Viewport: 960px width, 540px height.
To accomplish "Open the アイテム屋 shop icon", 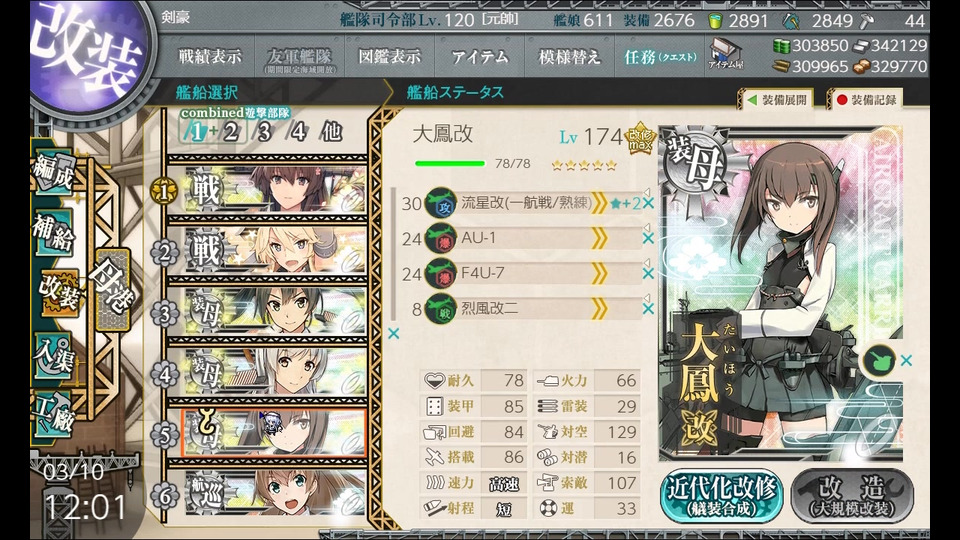I will click(x=726, y=54).
